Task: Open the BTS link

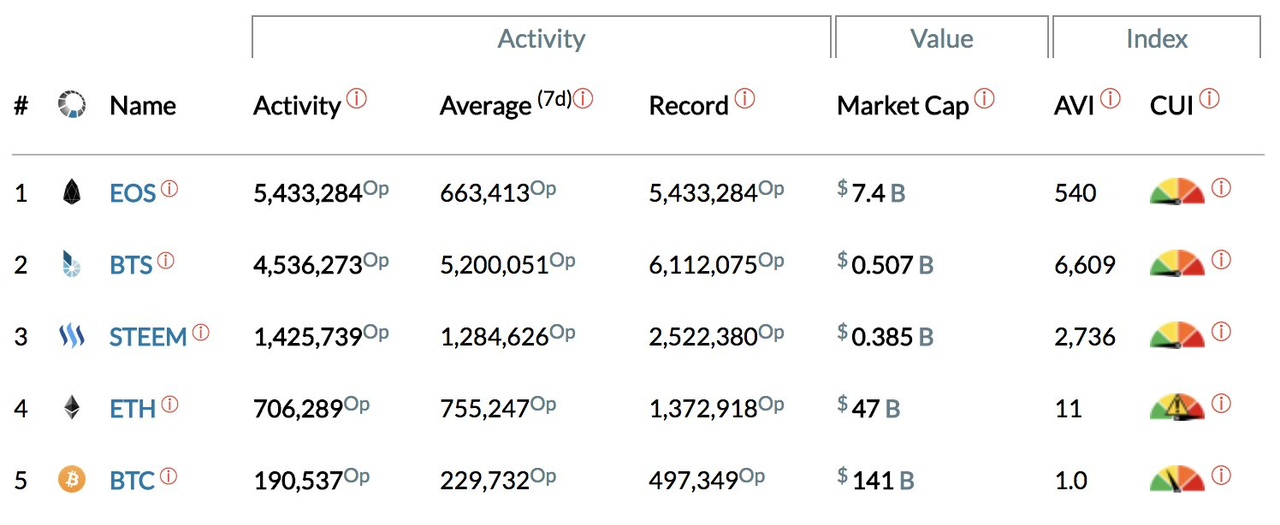Action: pos(131,265)
